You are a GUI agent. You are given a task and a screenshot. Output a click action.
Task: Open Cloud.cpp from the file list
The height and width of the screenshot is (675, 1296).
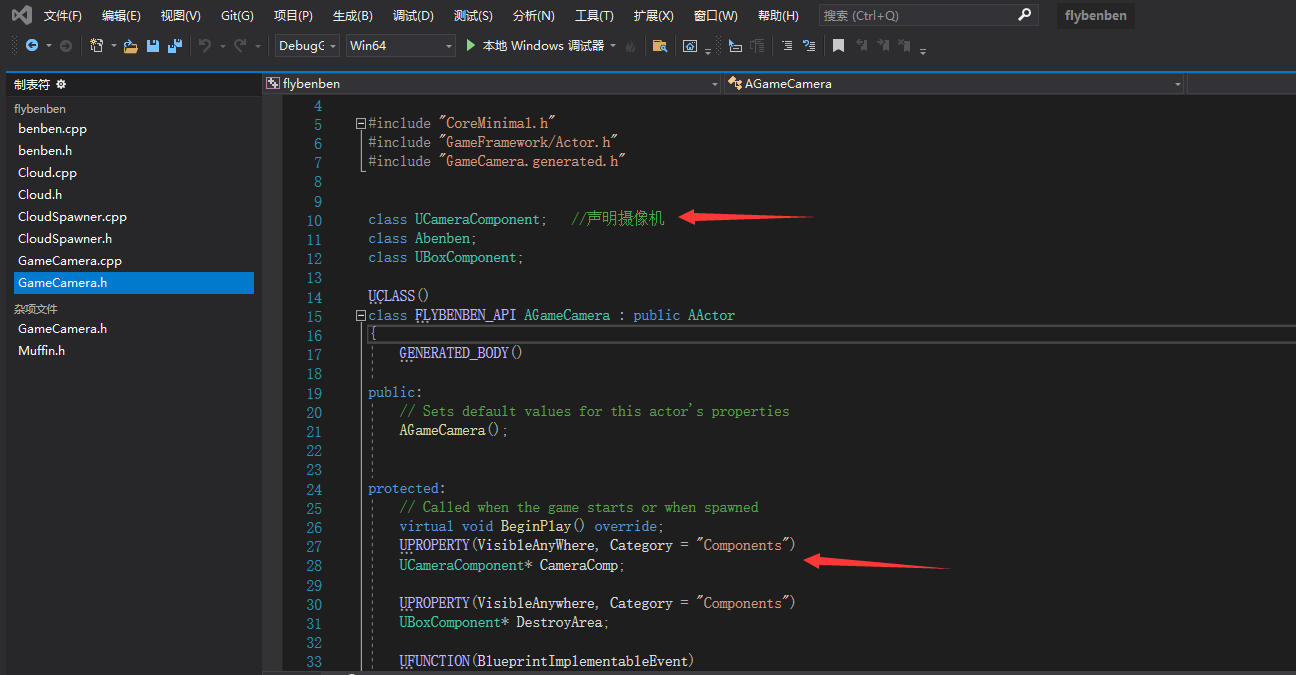(x=47, y=173)
